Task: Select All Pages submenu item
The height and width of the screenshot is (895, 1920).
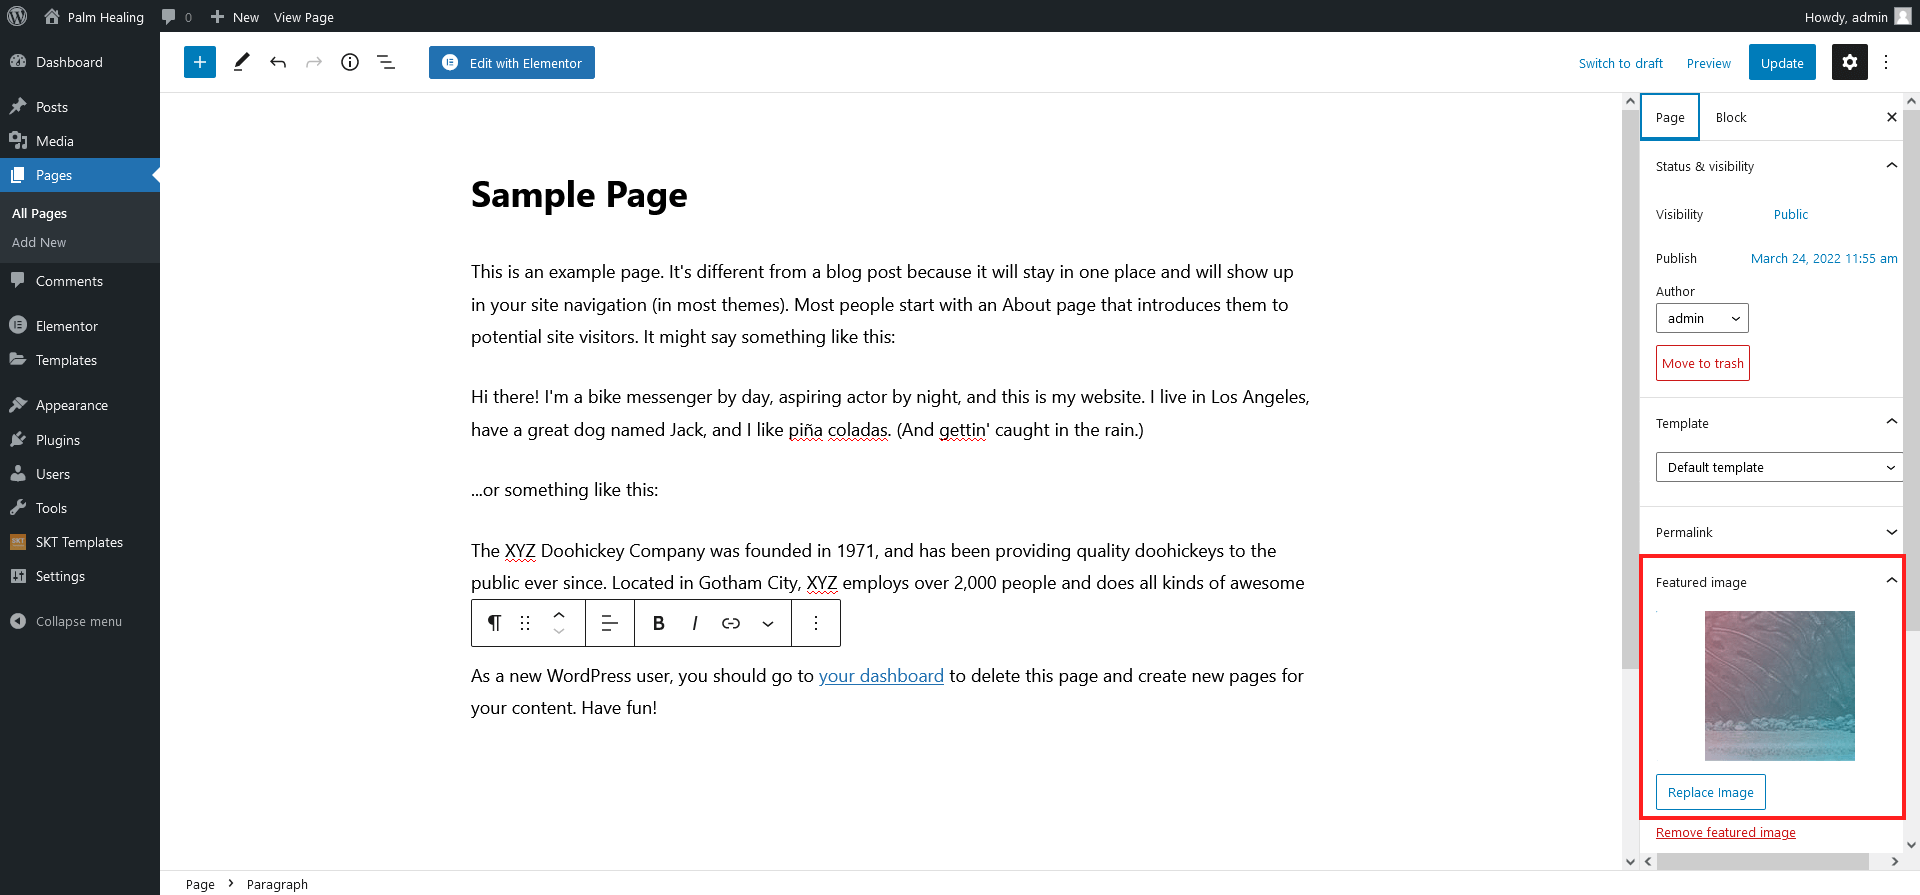Action: 39,213
